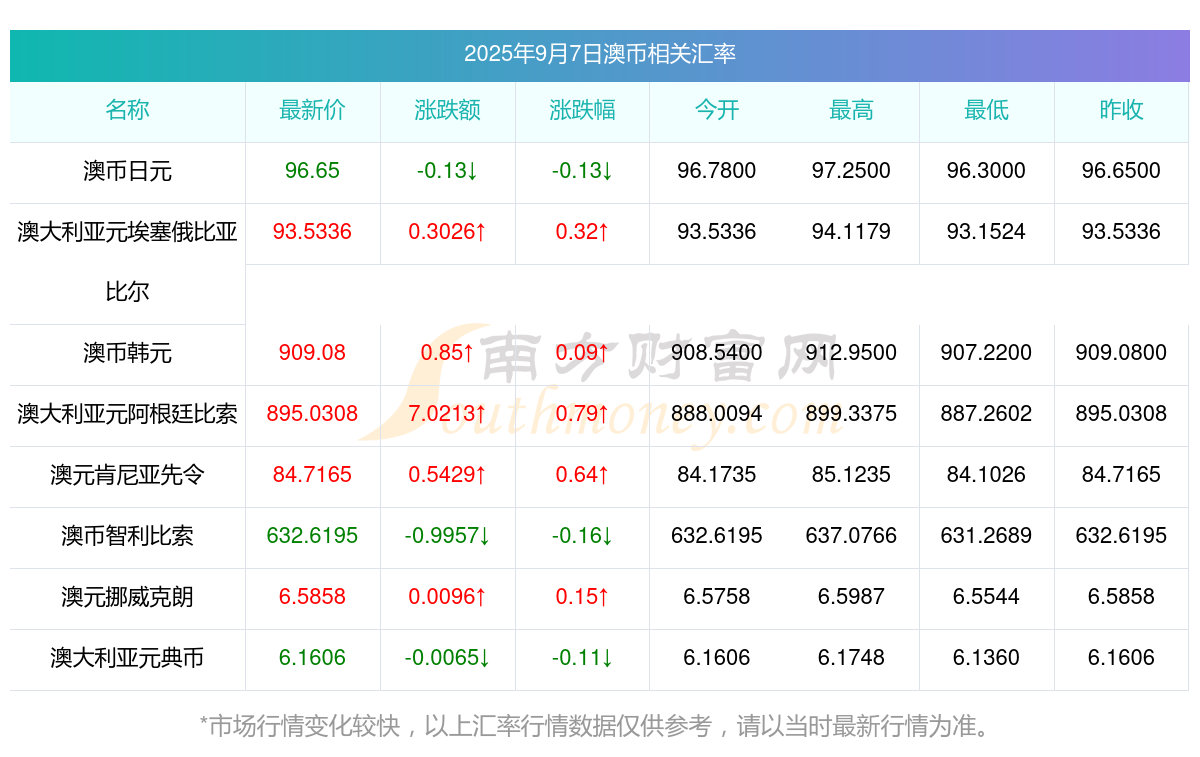Click low price 631.2689

986,535
